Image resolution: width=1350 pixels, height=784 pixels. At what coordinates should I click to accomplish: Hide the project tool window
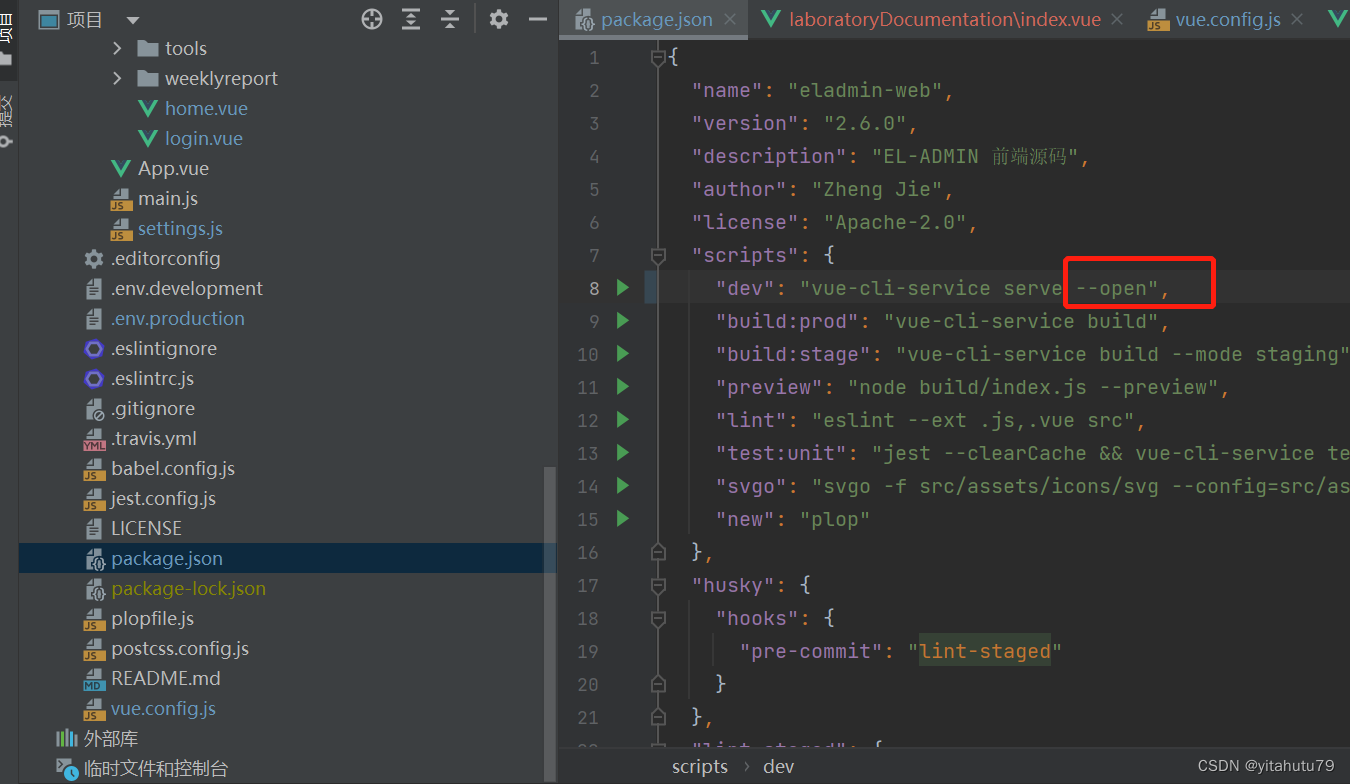538,19
